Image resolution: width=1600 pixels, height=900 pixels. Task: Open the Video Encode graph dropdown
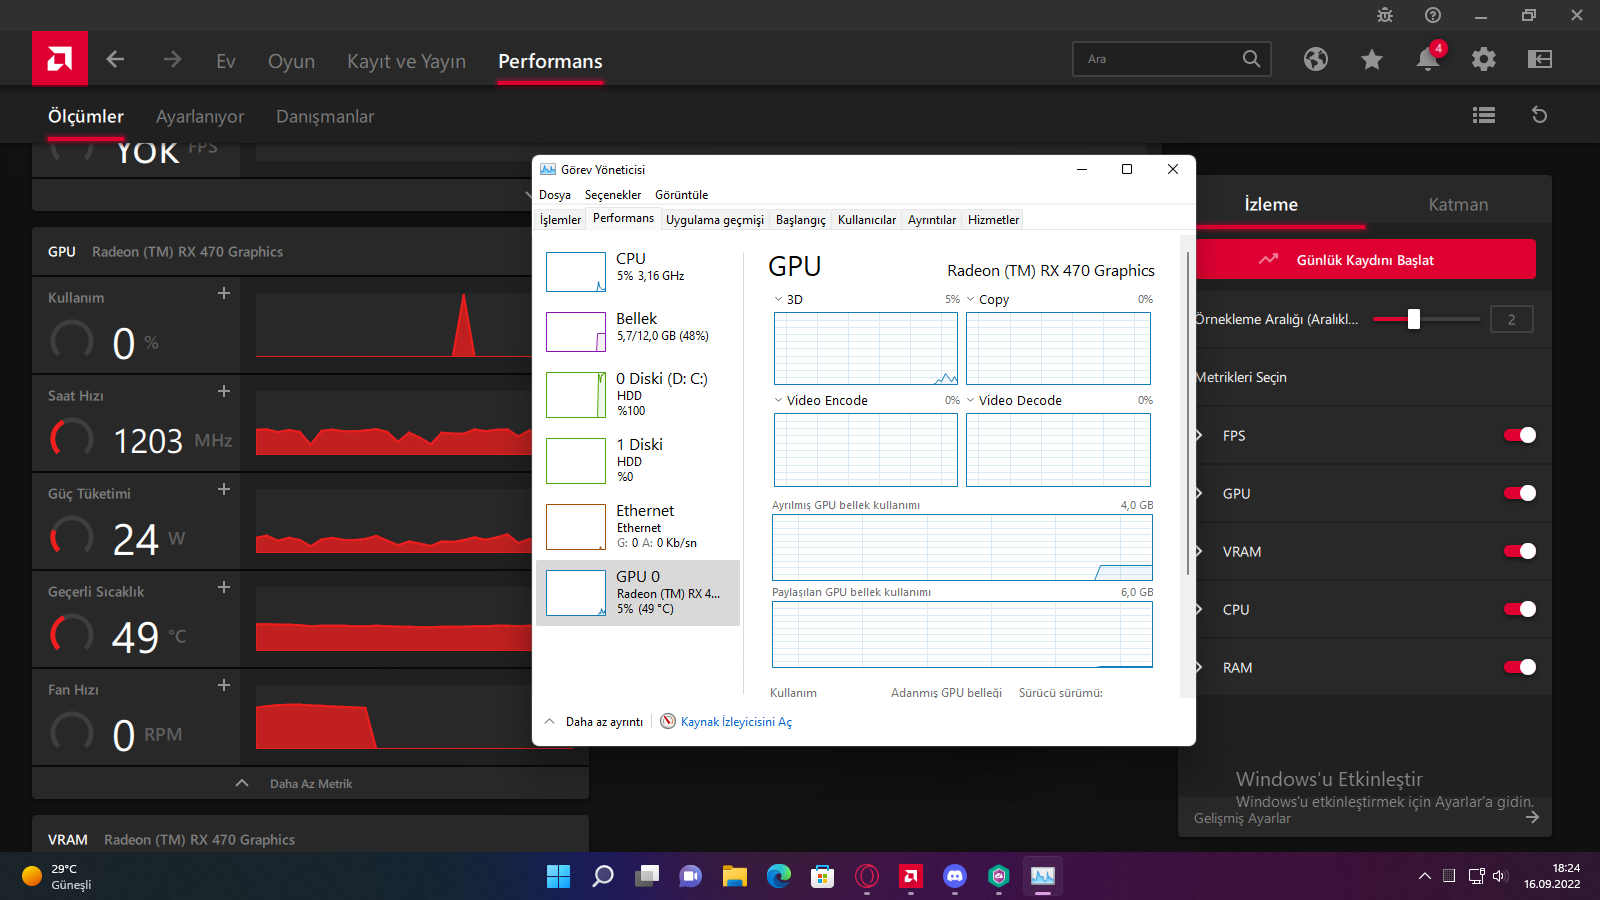point(779,400)
